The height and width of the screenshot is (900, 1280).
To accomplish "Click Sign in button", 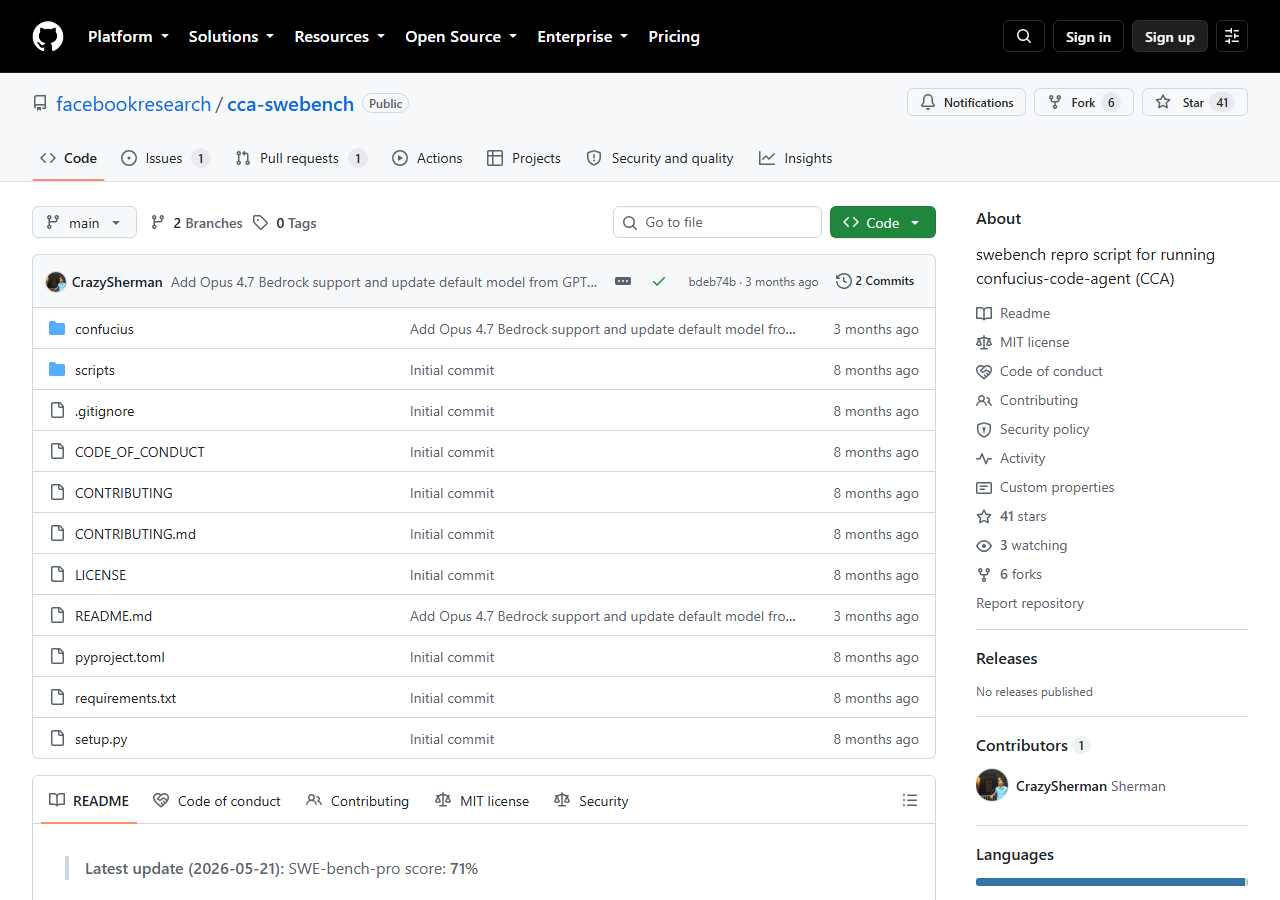I will pyautogui.click(x=1088, y=36).
